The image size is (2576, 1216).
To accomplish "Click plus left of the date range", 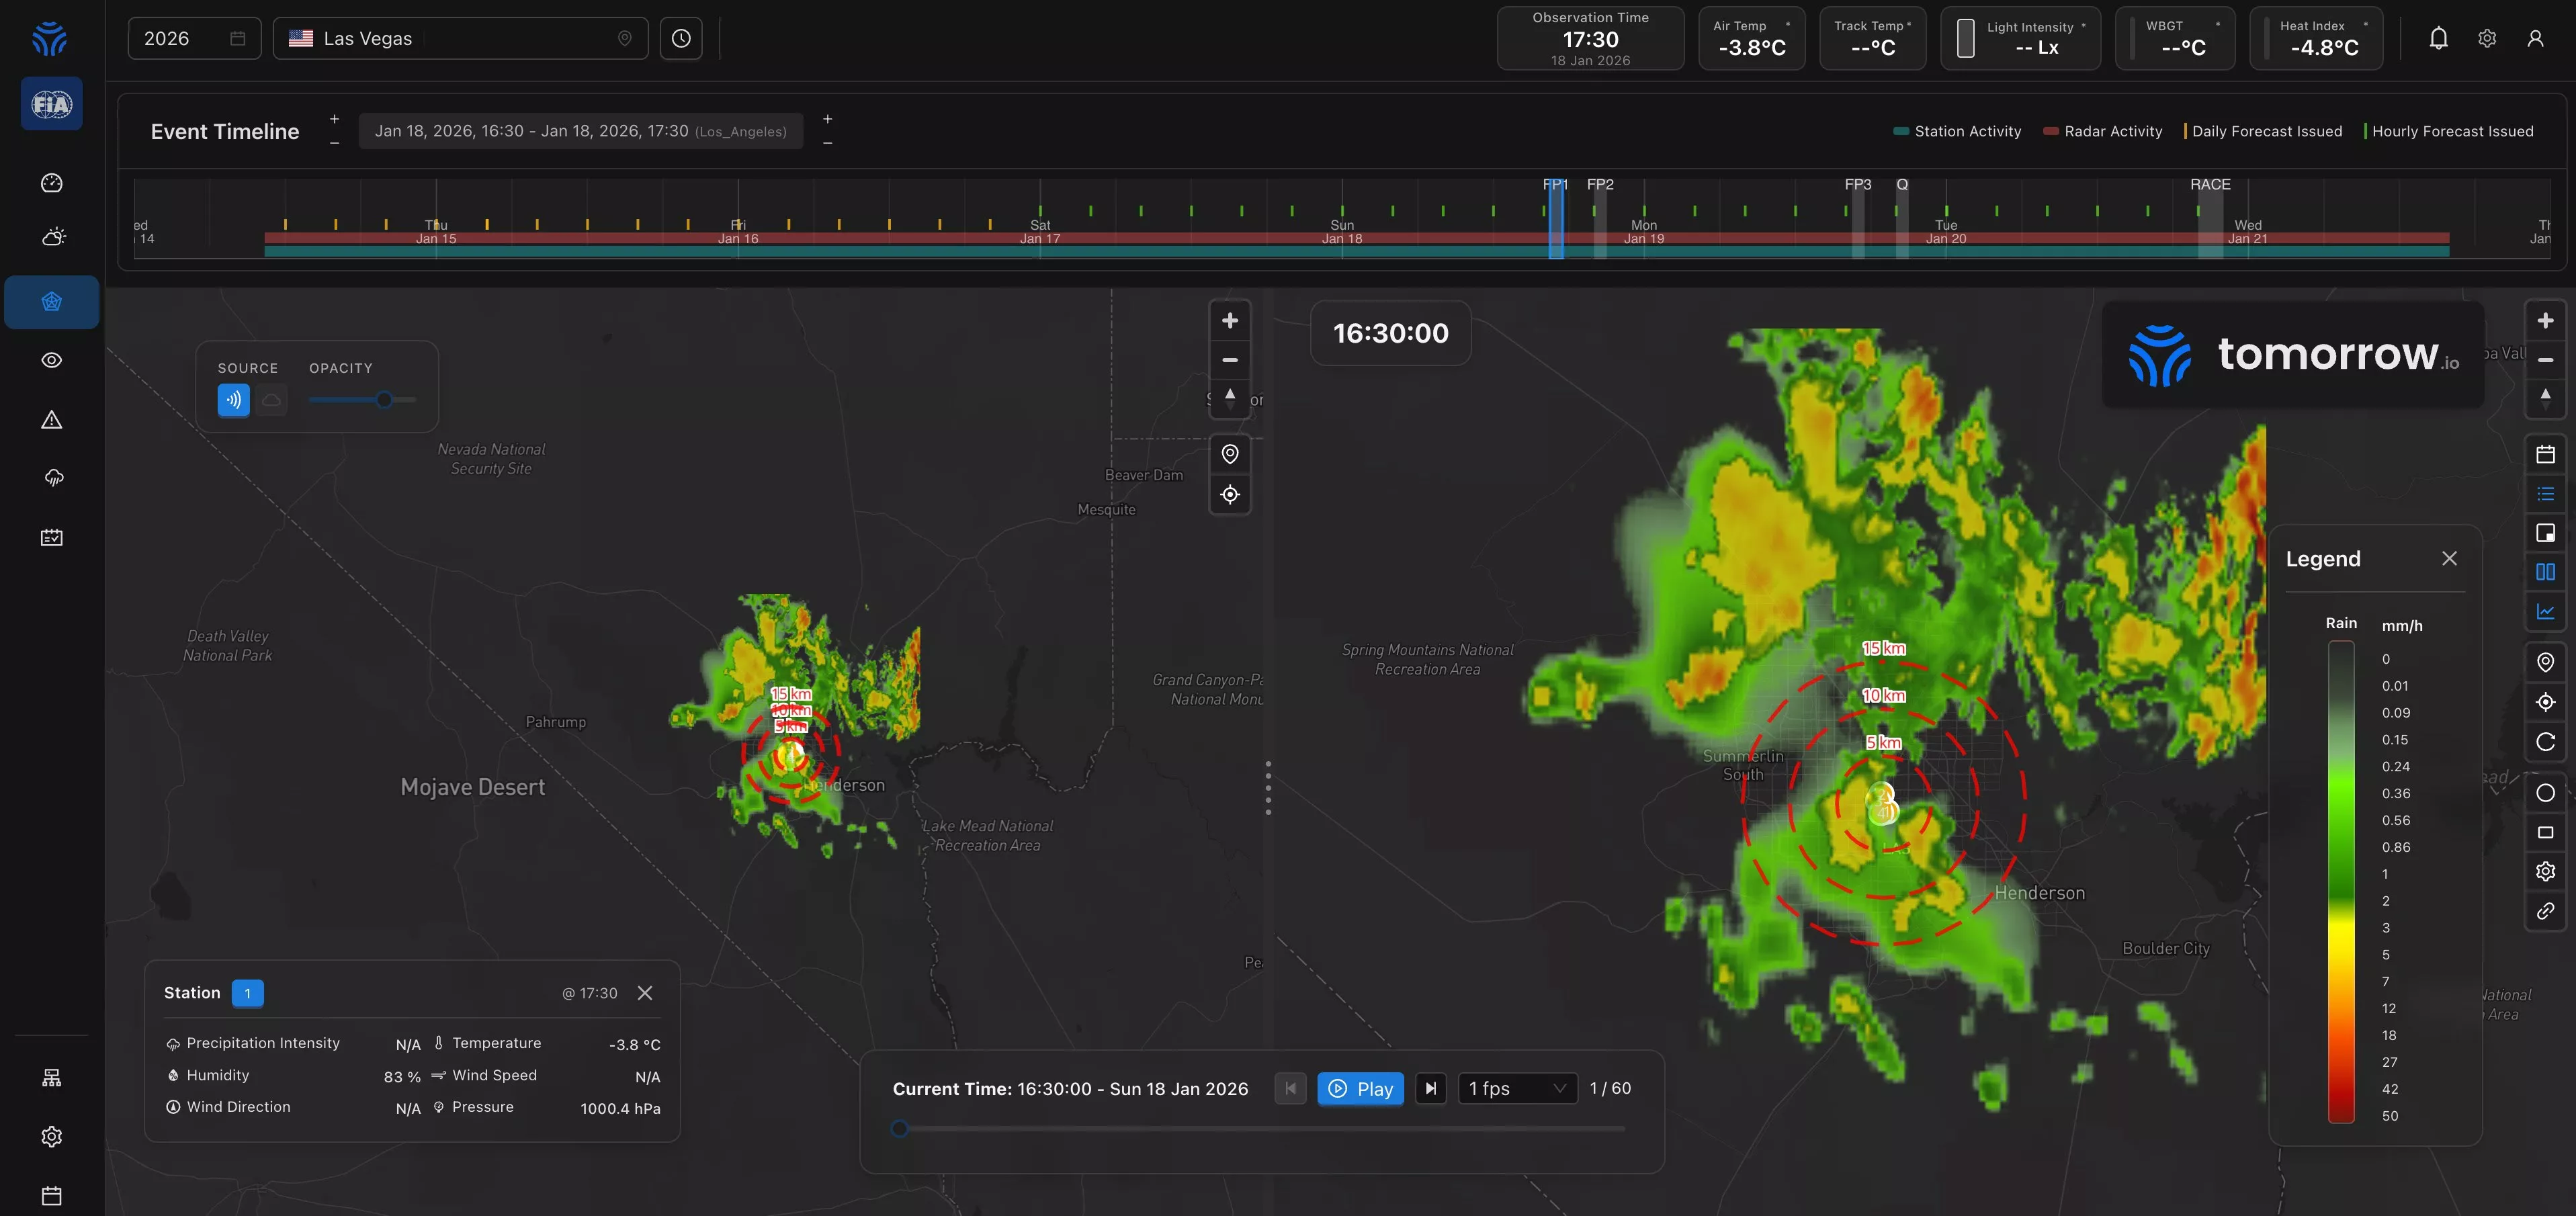I will (334, 119).
